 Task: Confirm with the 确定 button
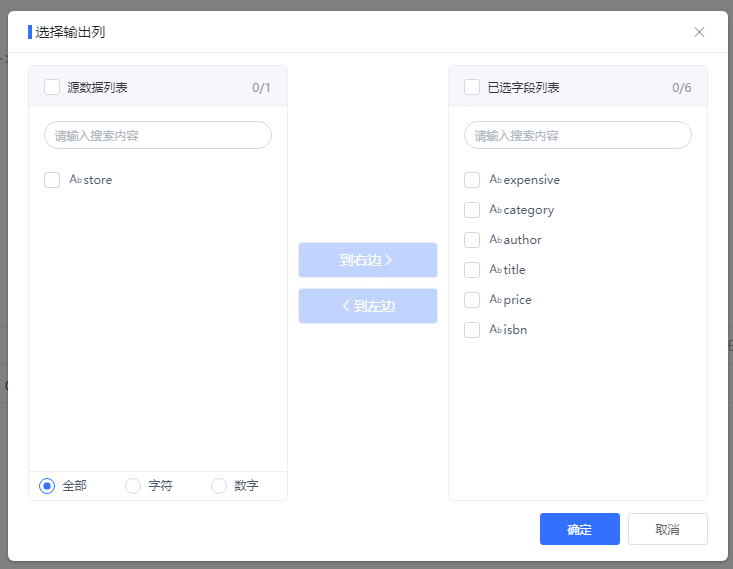(580, 529)
